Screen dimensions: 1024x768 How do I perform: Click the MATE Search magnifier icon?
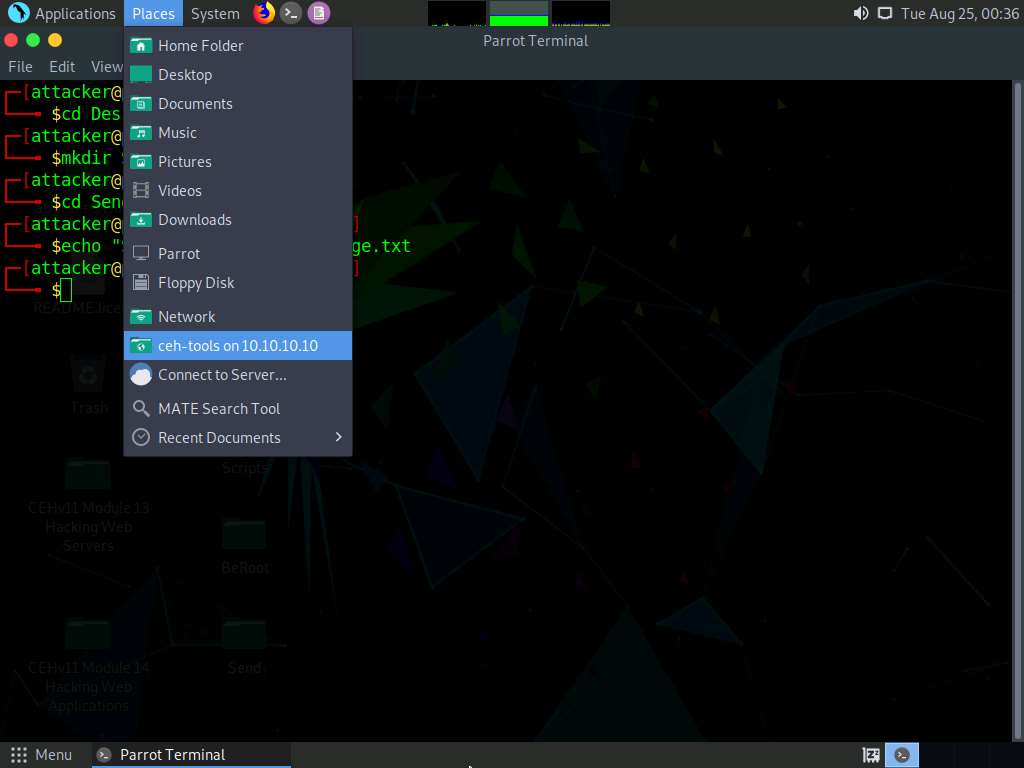point(141,409)
